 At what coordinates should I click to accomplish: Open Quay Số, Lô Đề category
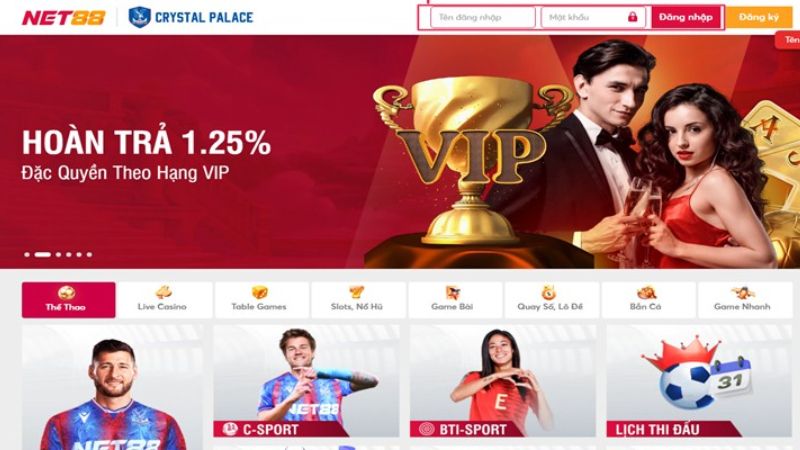[551, 300]
